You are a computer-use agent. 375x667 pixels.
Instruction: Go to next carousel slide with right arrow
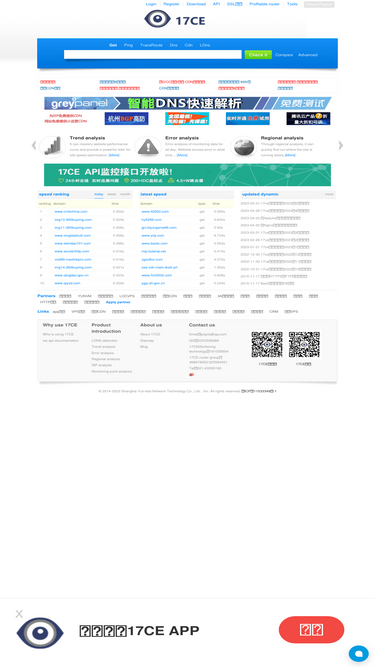[341, 145]
